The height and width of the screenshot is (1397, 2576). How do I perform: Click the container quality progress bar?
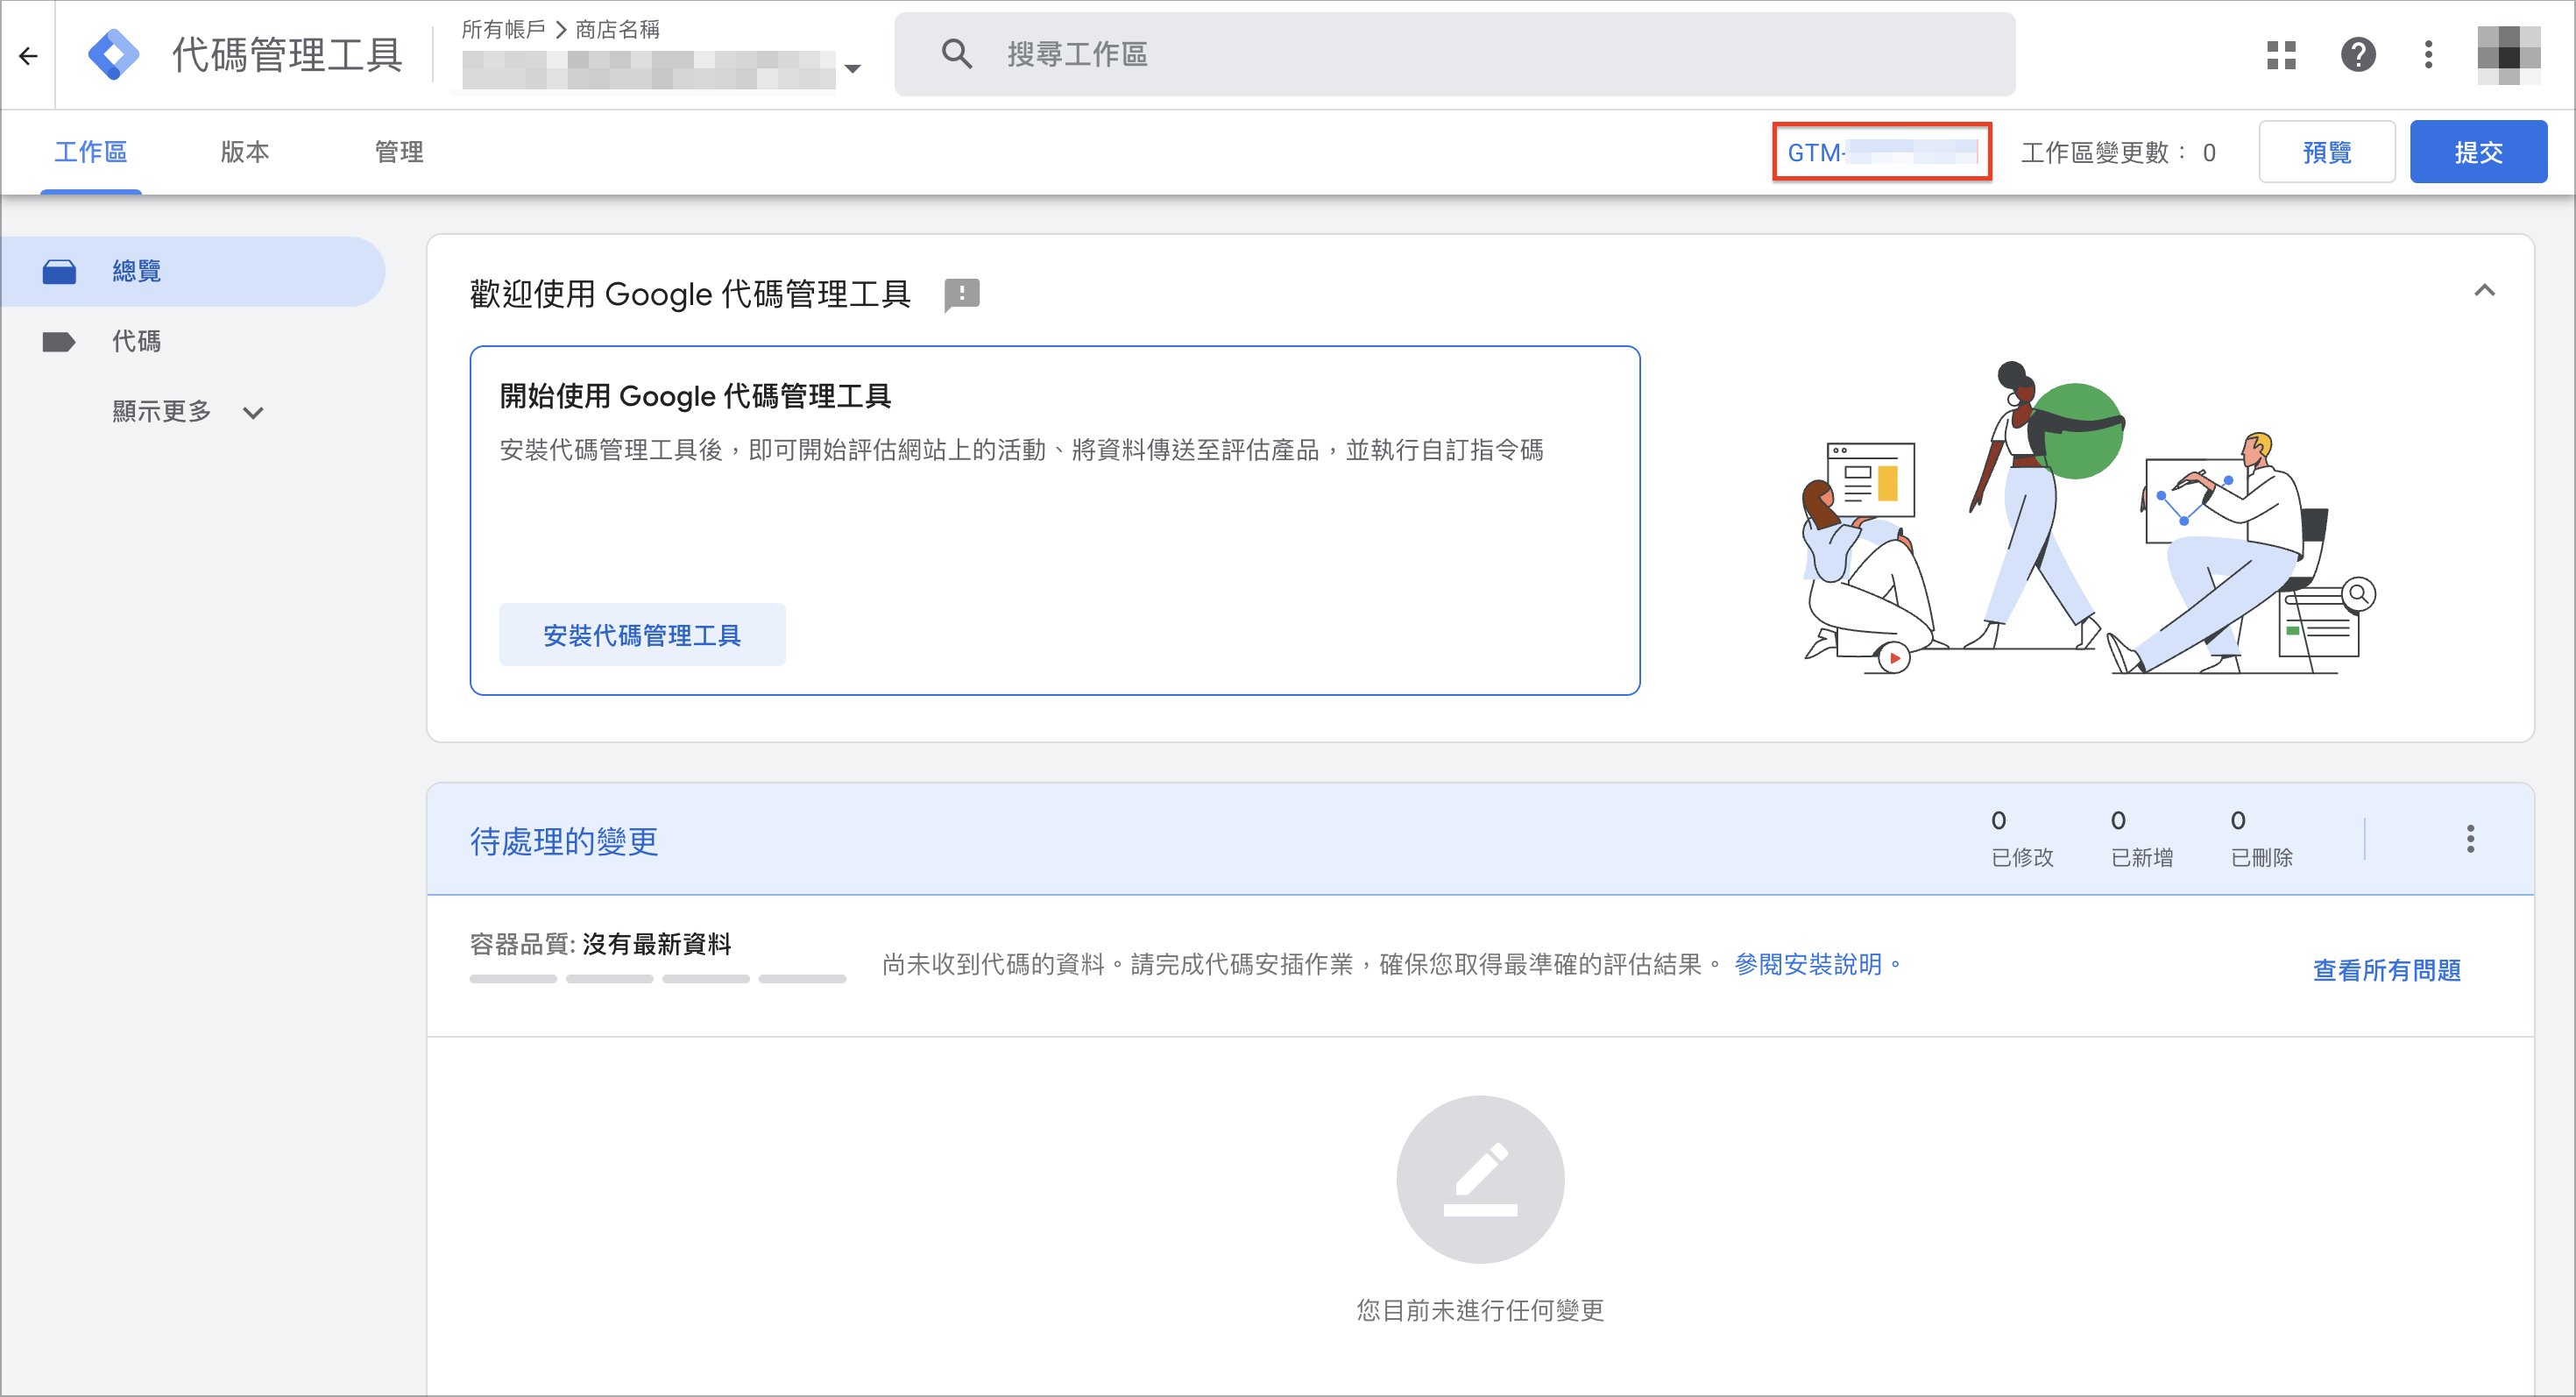658,979
